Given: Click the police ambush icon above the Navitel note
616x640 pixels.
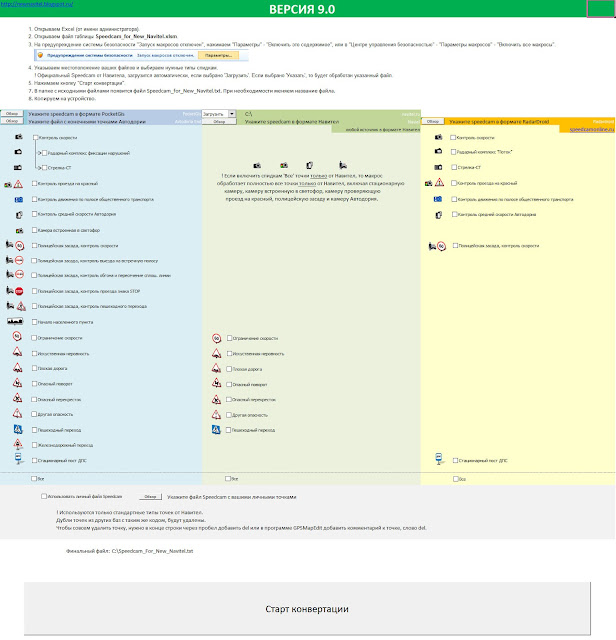Looking at the screenshot, I should point(343,165).
